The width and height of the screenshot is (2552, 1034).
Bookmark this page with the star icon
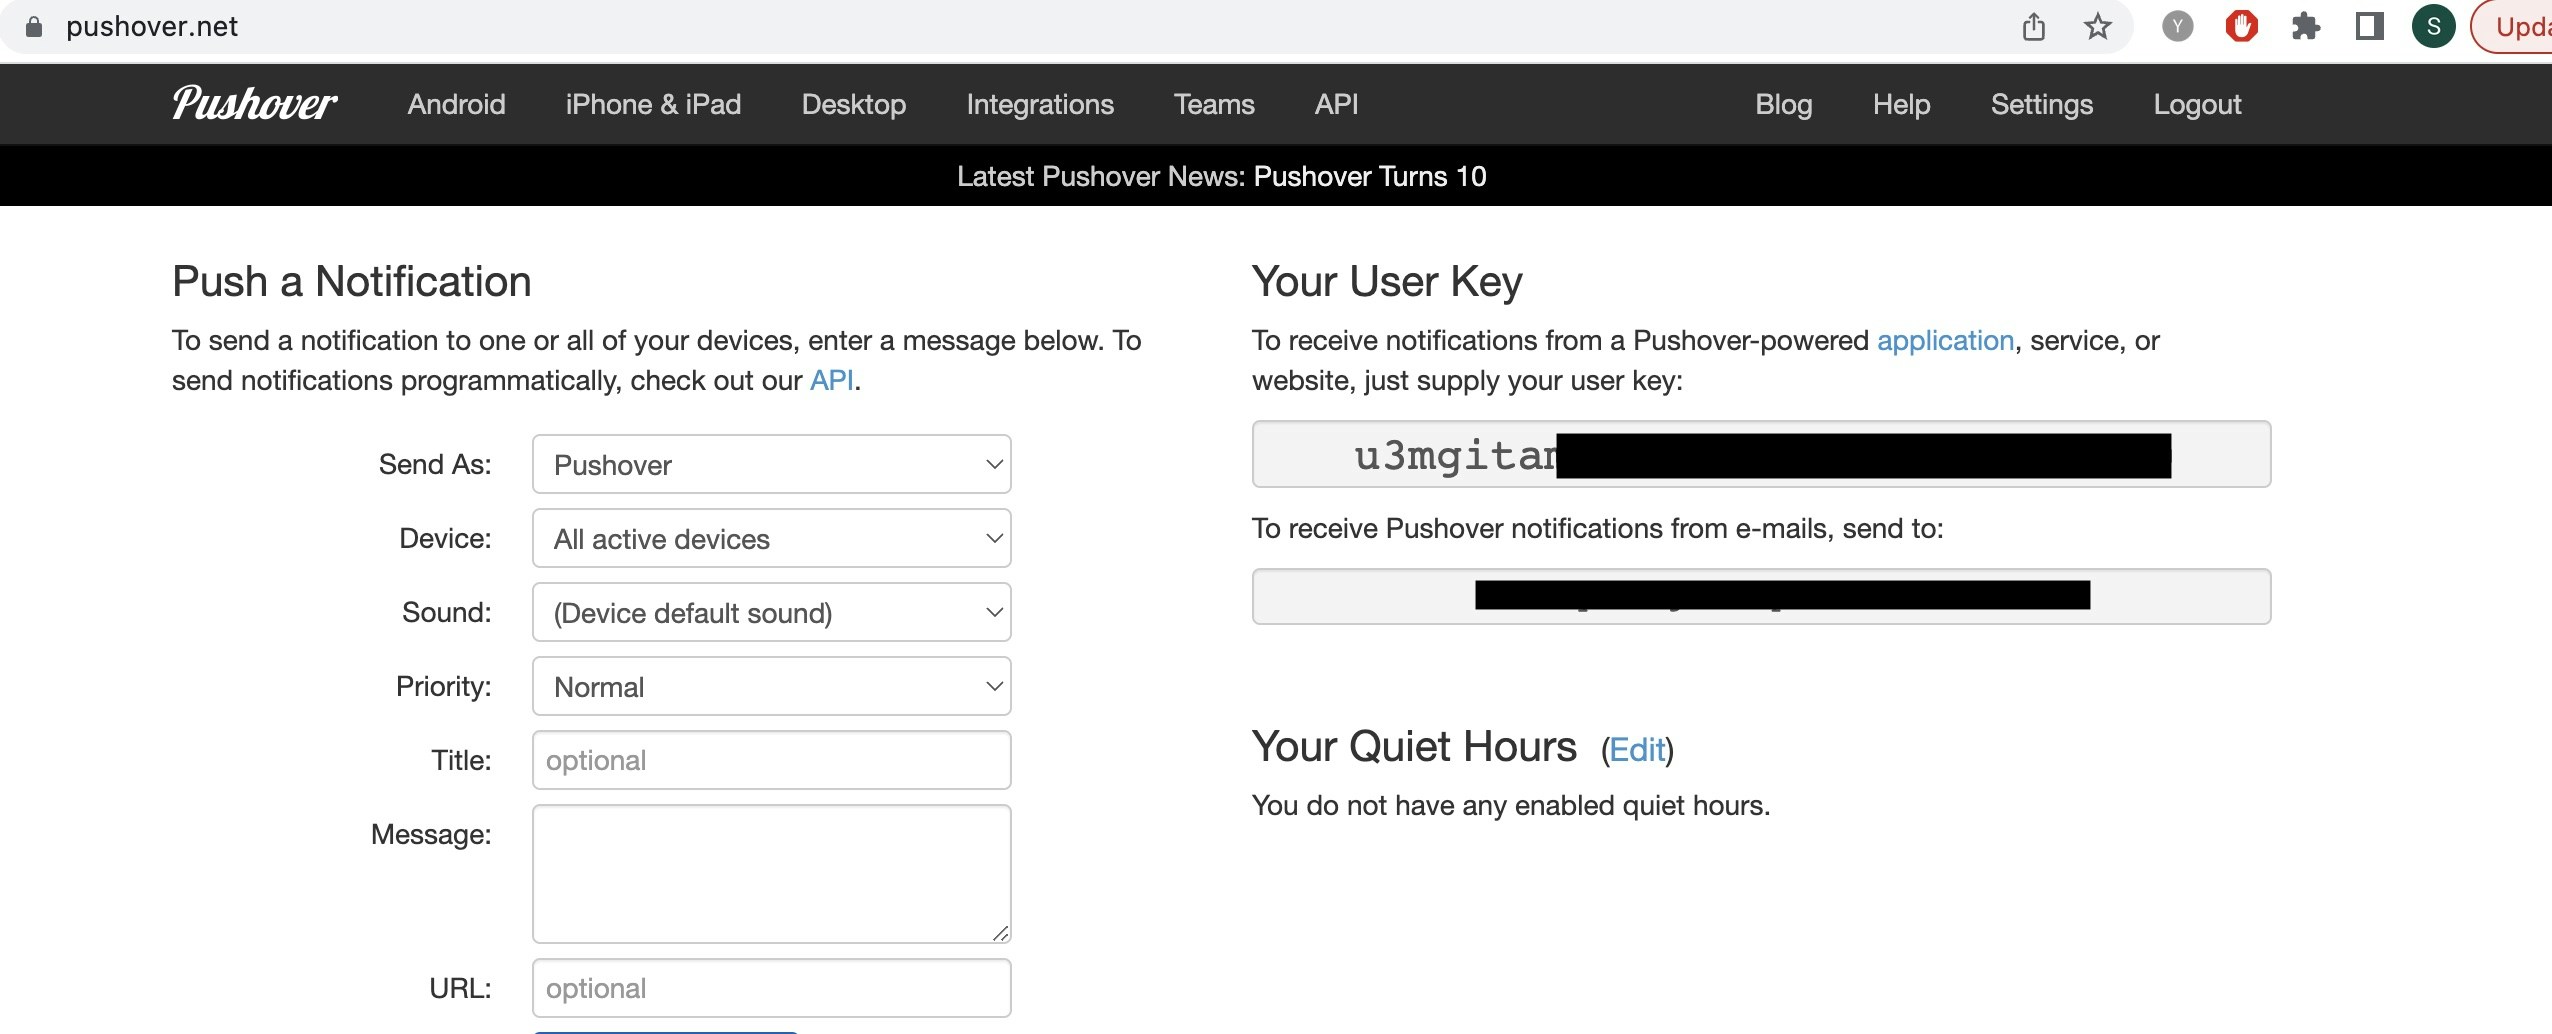pos(2097,27)
